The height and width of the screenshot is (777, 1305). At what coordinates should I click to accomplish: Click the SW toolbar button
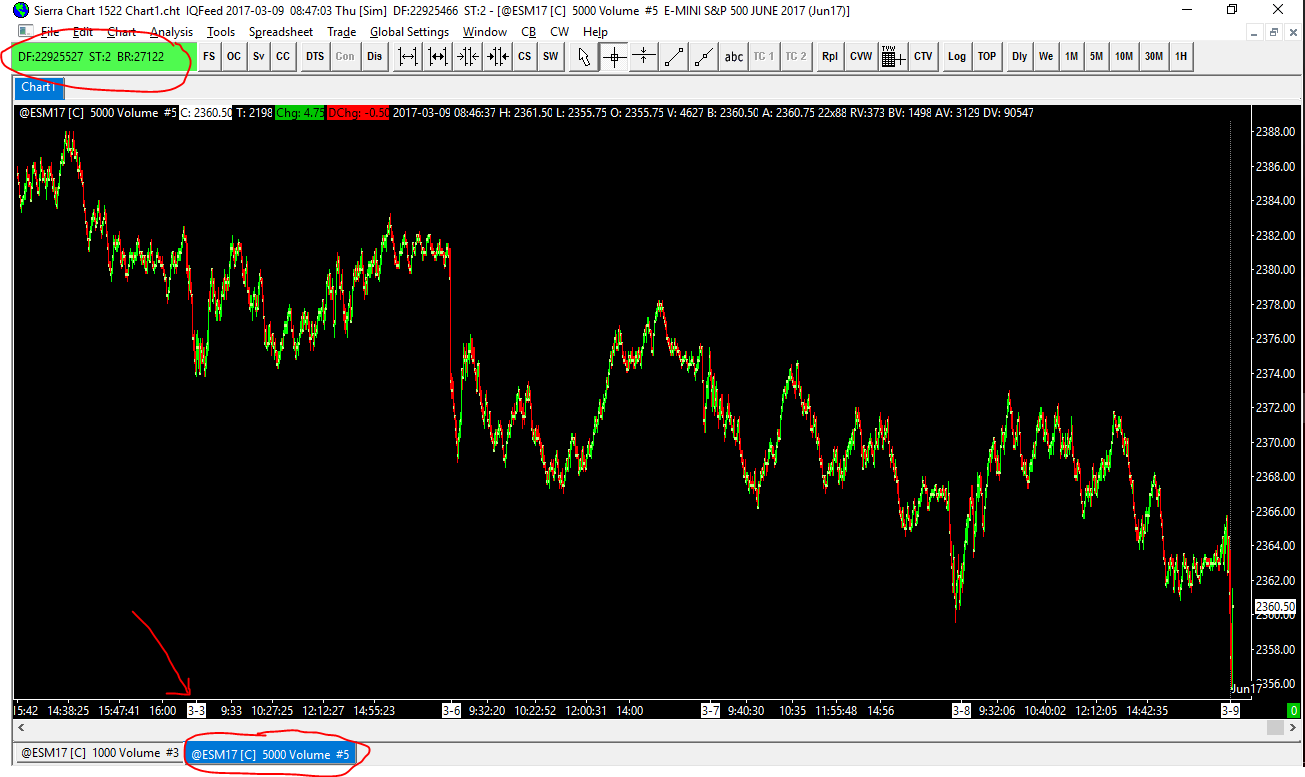[551, 57]
